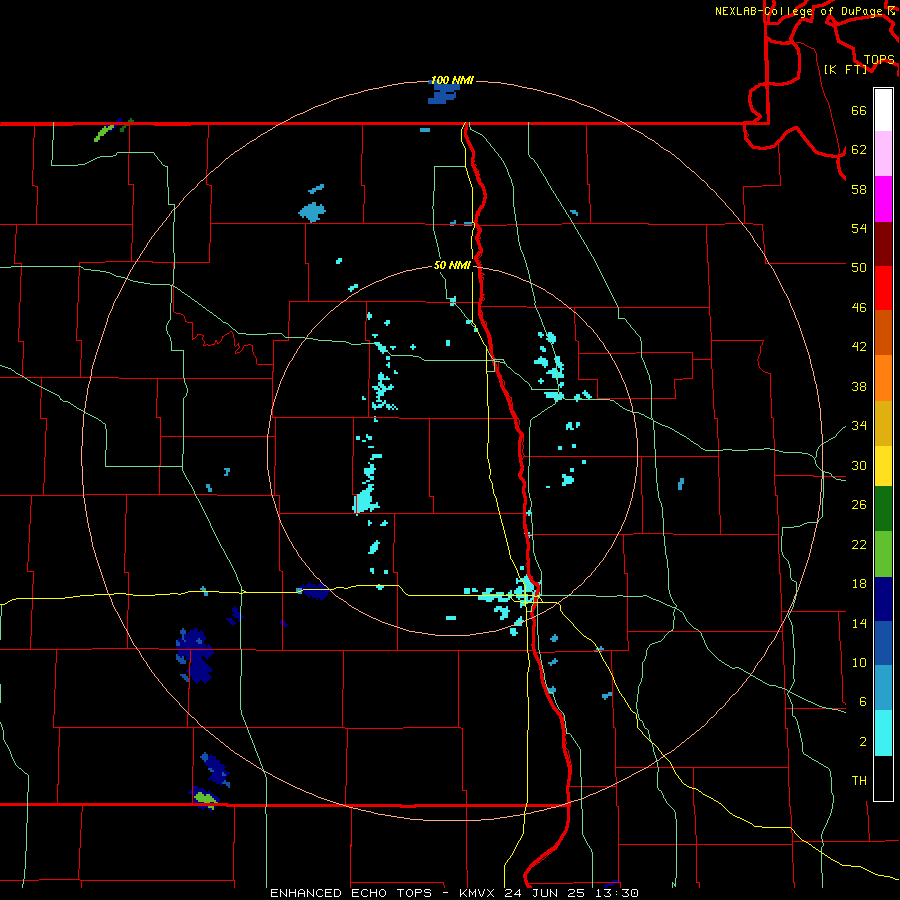The width and height of the screenshot is (900, 900).
Task: Click the 34 scale label
Action: 859,426
